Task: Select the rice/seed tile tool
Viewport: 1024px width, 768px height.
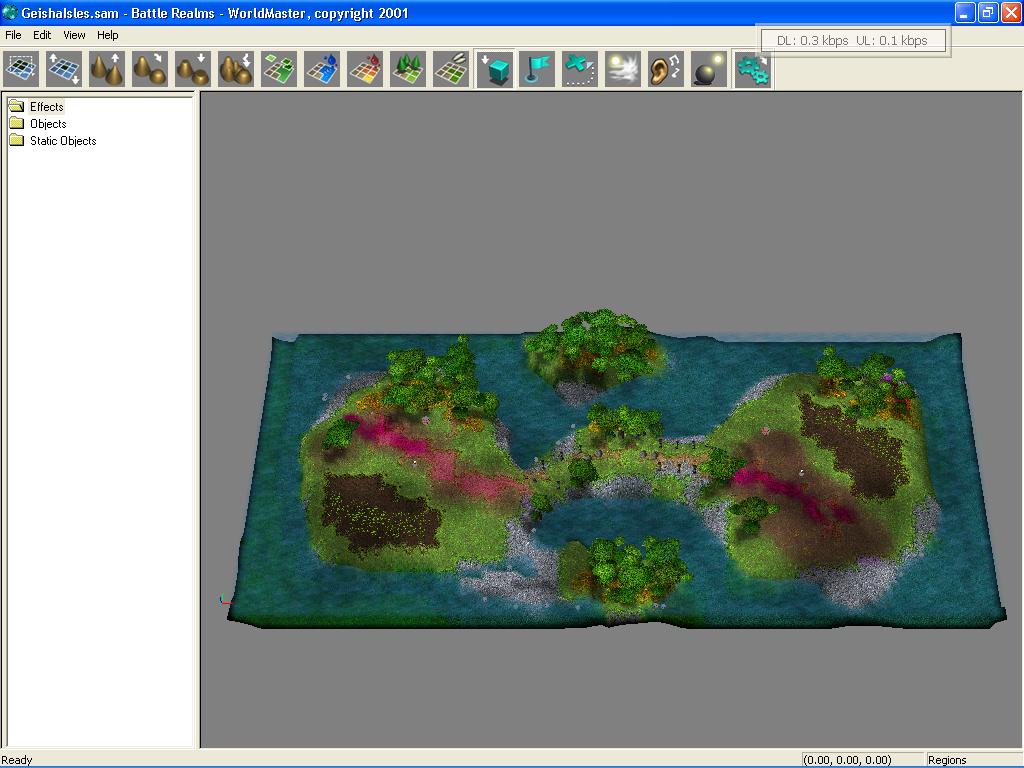Action: [451, 69]
